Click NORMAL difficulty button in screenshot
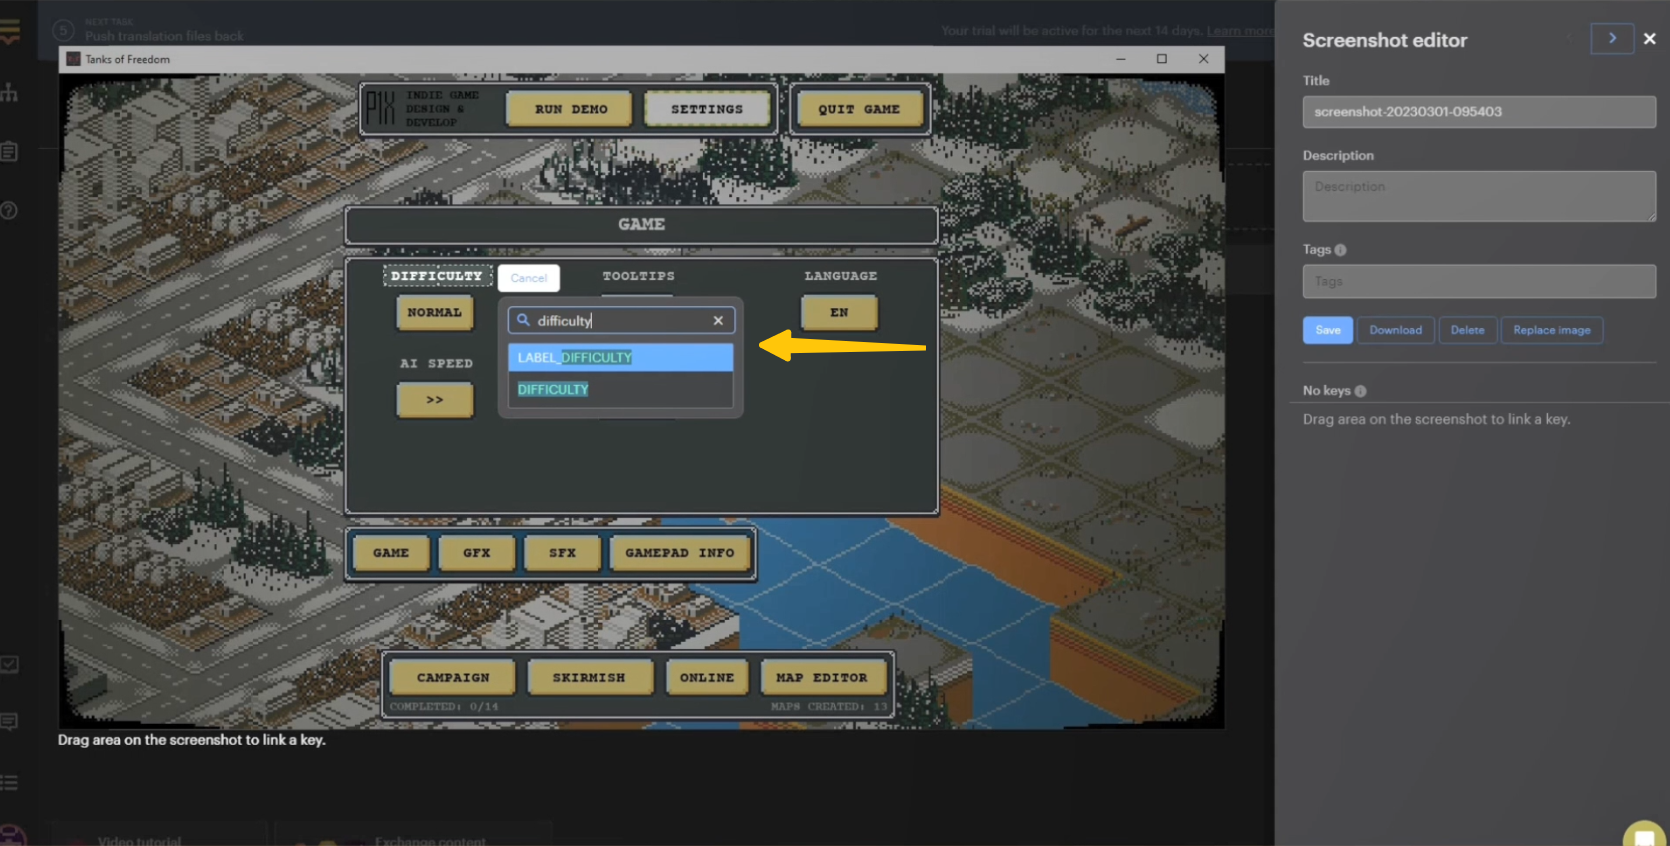The height and width of the screenshot is (846, 1670). tap(434, 313)
